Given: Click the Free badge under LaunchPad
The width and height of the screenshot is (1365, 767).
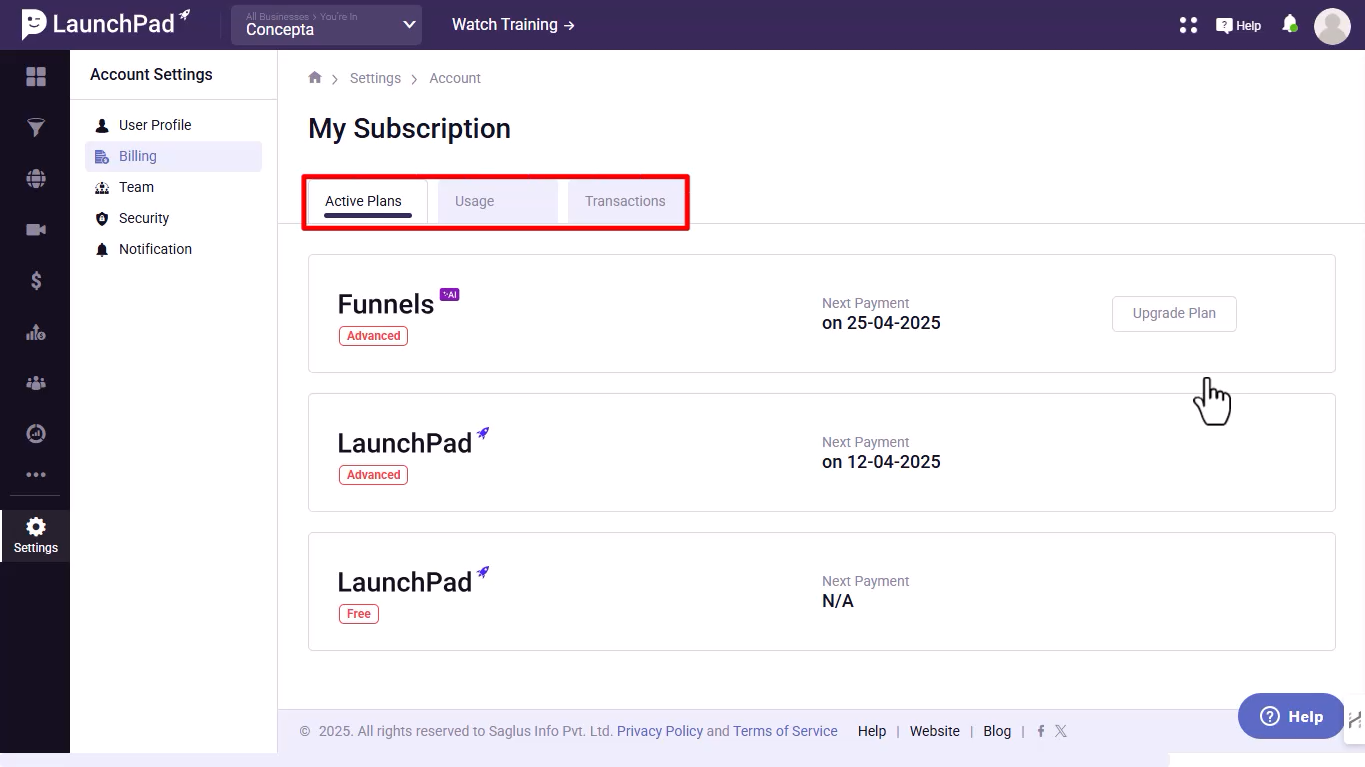Looking at the screenshot, I should pyautogui.click(x=359, y=614).
